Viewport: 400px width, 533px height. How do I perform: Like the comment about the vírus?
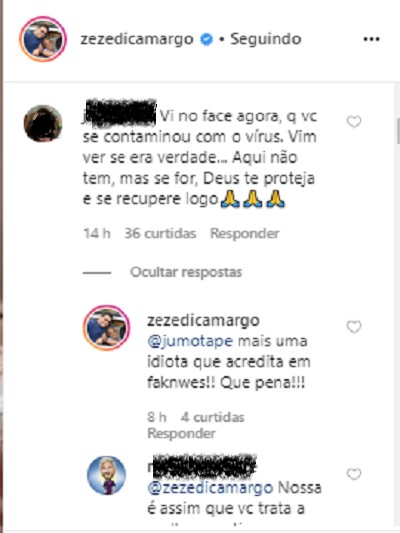point(354,121)
